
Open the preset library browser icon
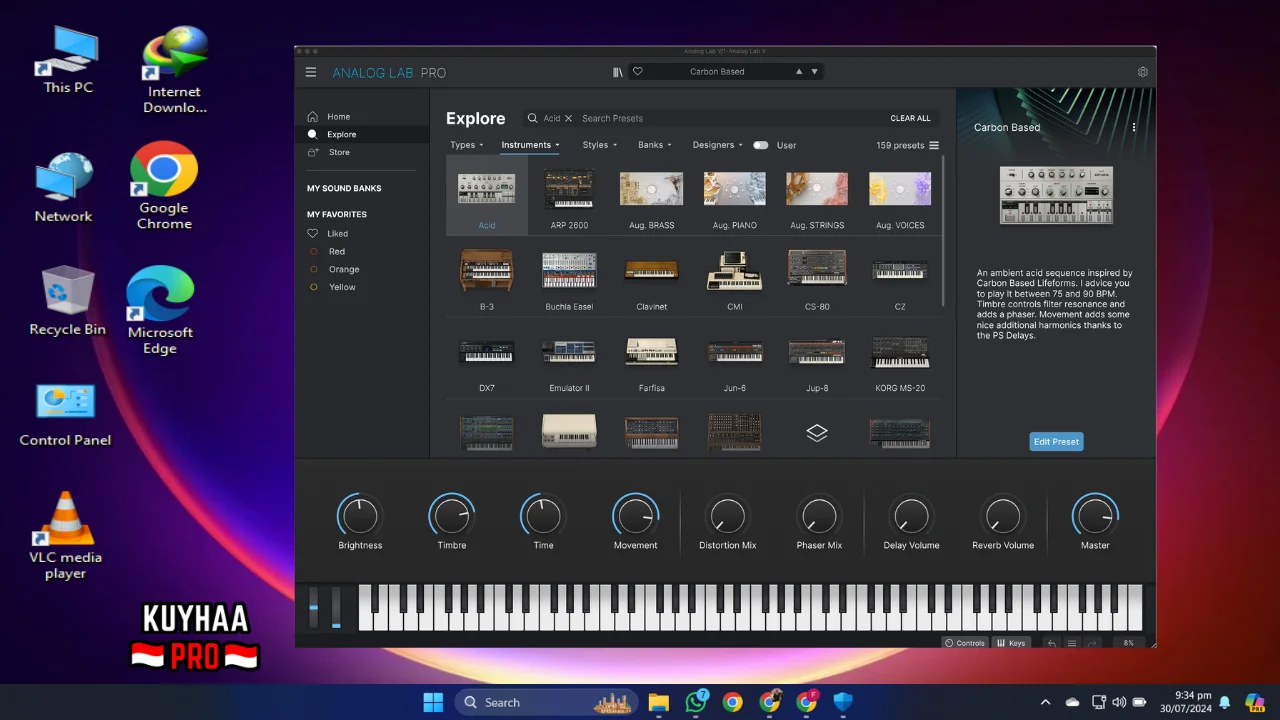tap(618, 72)
